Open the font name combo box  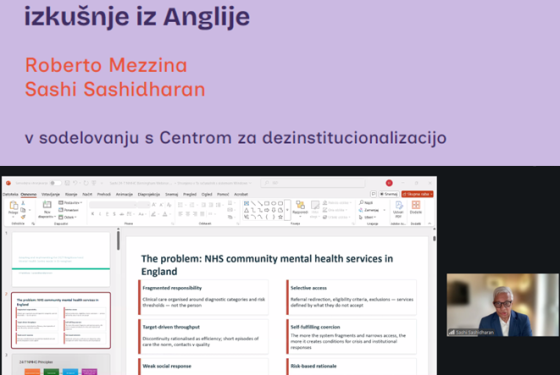pyautogui.click(x=113, y=205)
